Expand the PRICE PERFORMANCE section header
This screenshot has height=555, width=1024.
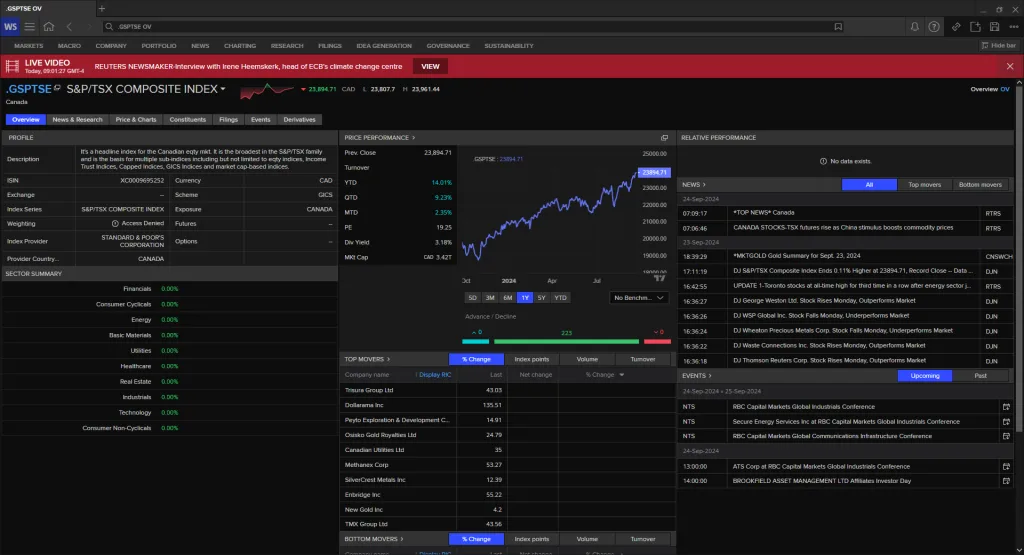click(379, 138)
